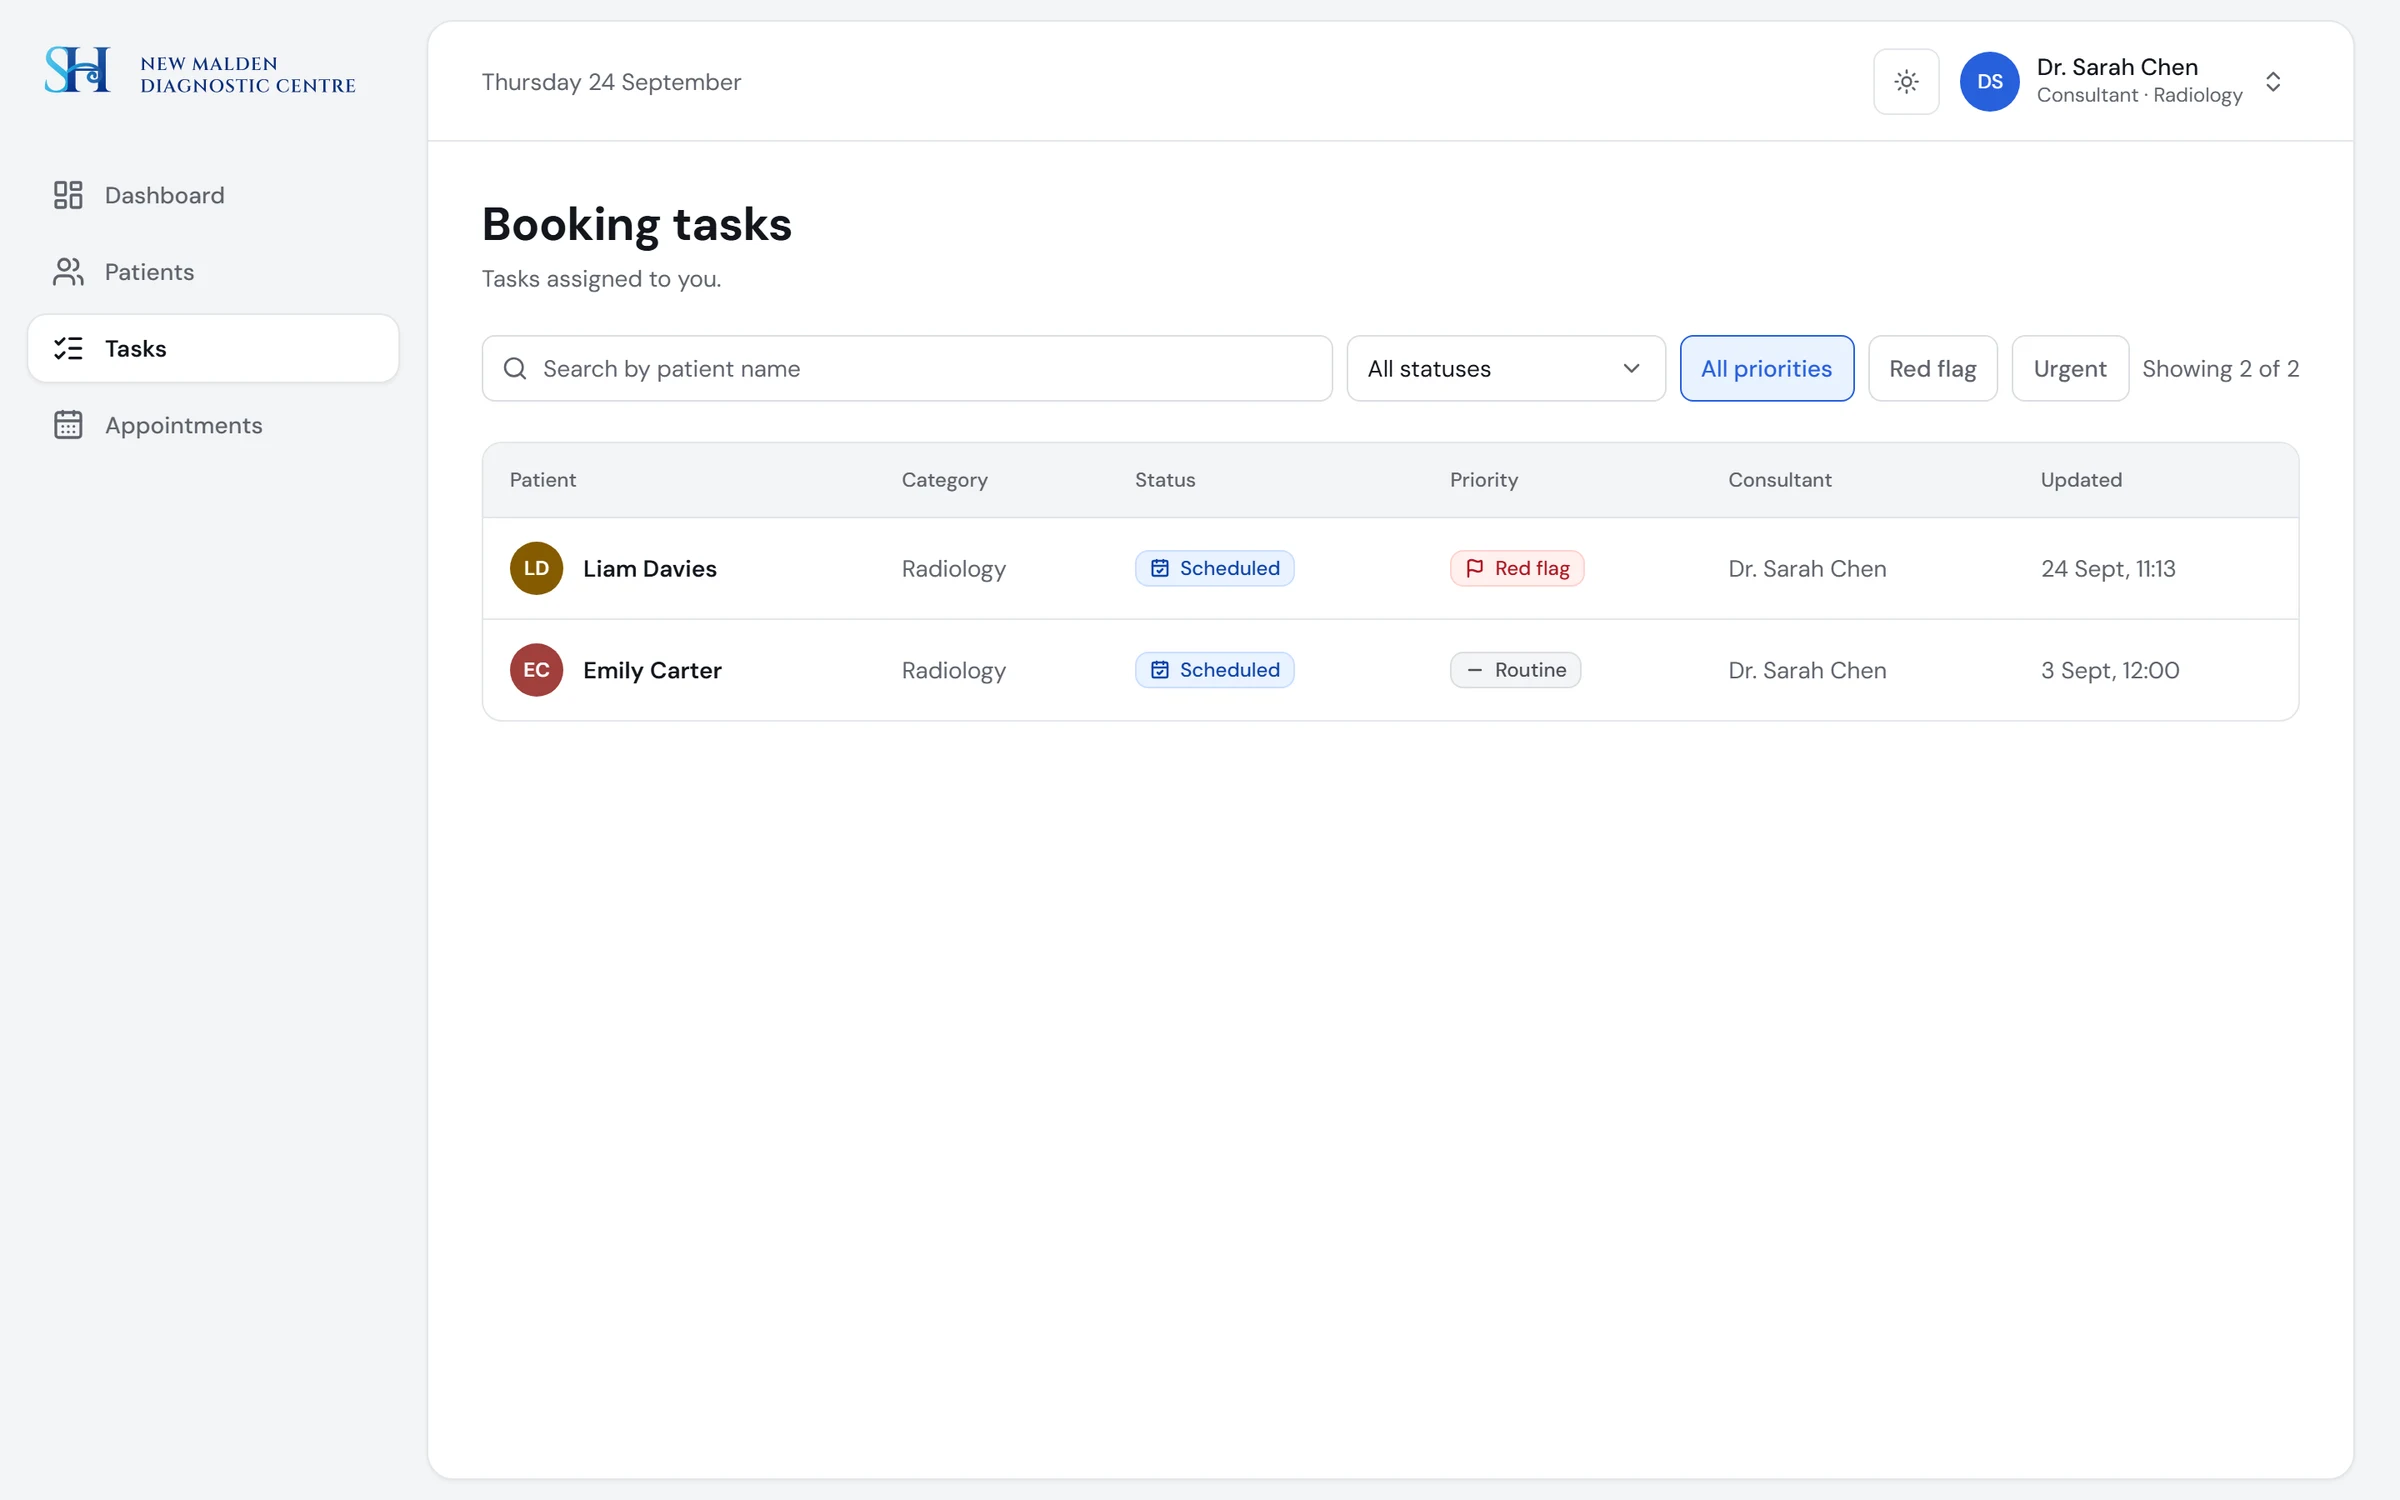
Task: Click the DS user avatar
Action: (1989, 82)
